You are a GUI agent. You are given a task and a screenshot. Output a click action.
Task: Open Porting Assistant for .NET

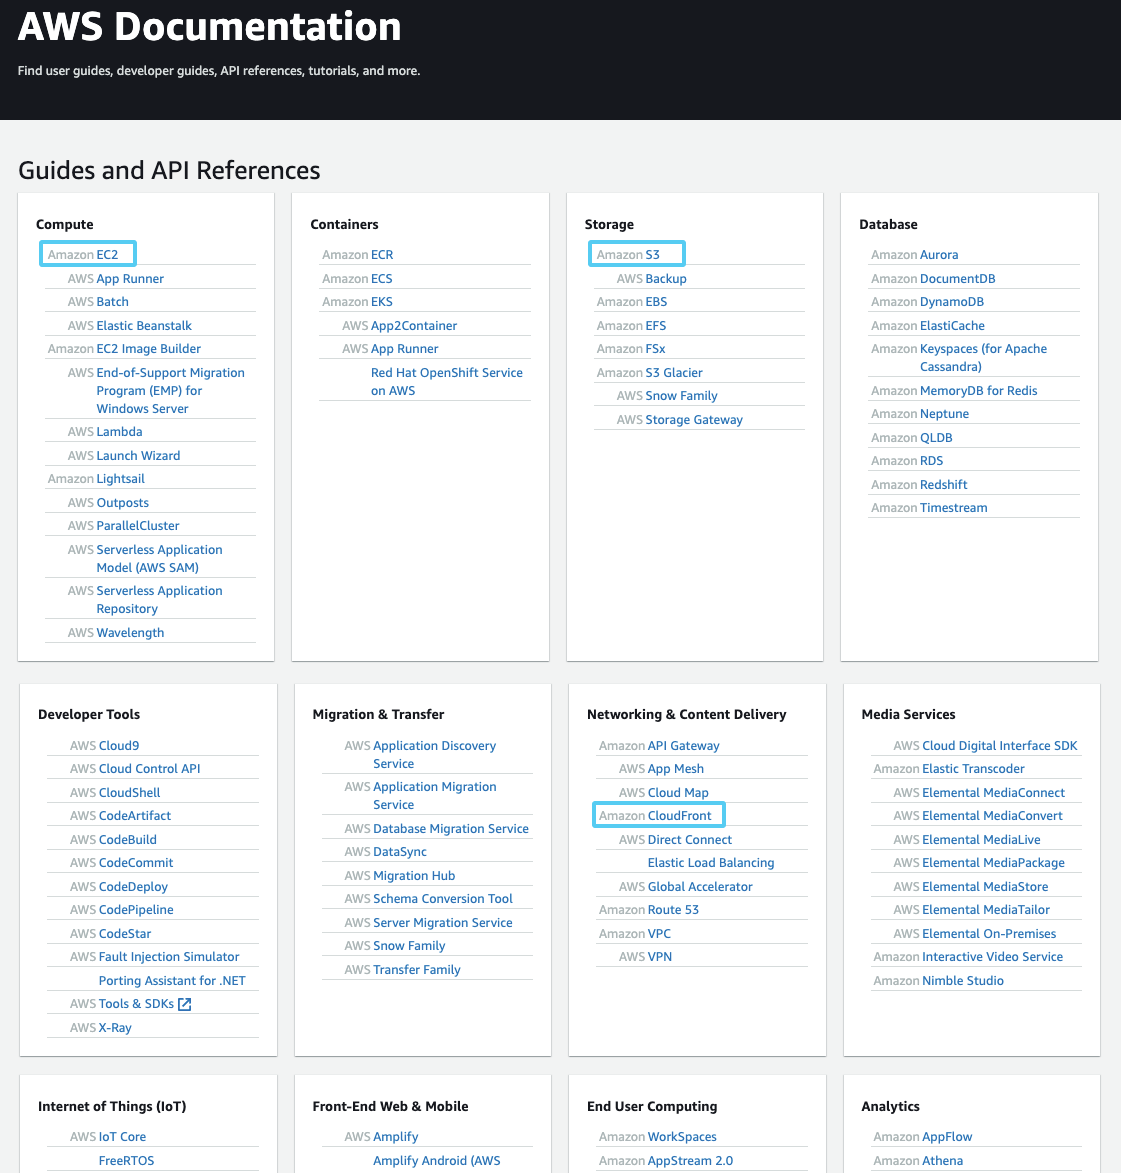coord(172,981)
